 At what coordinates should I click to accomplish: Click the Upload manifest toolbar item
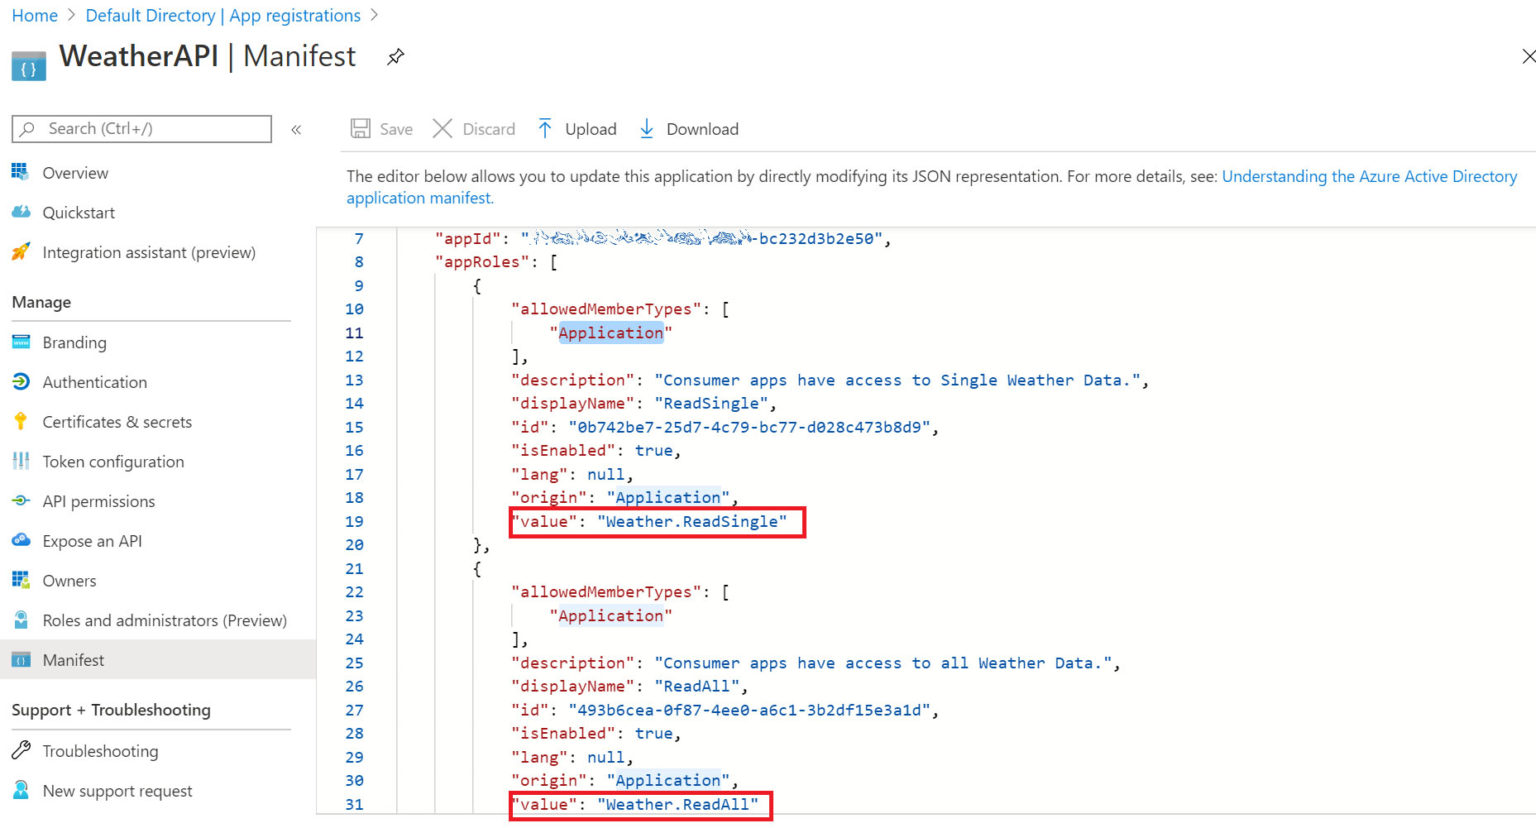[x=576, y=128]
